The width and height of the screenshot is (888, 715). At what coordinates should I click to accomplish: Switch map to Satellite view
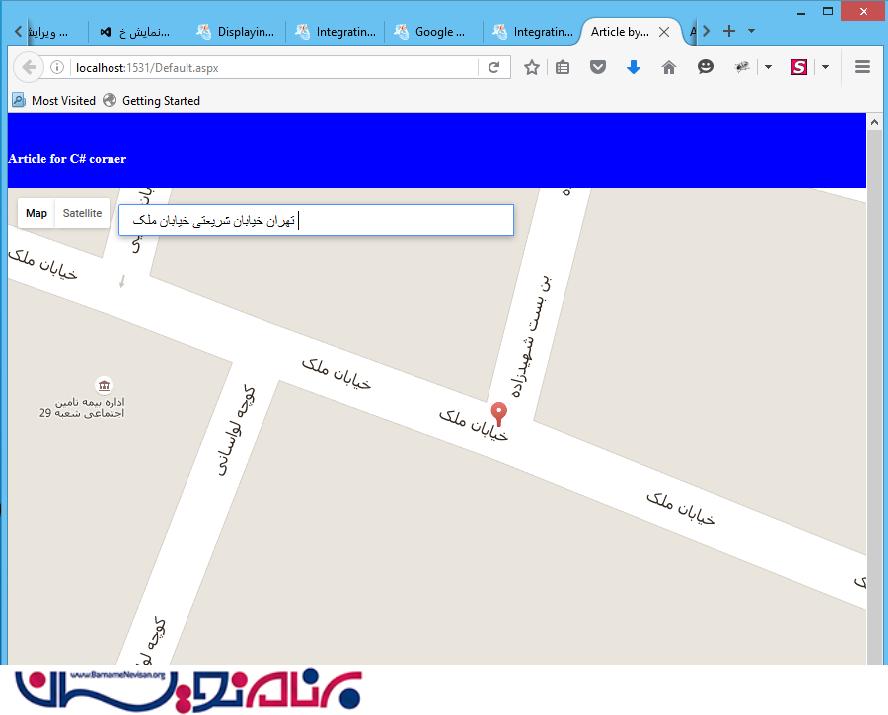(x=82, y=213)
